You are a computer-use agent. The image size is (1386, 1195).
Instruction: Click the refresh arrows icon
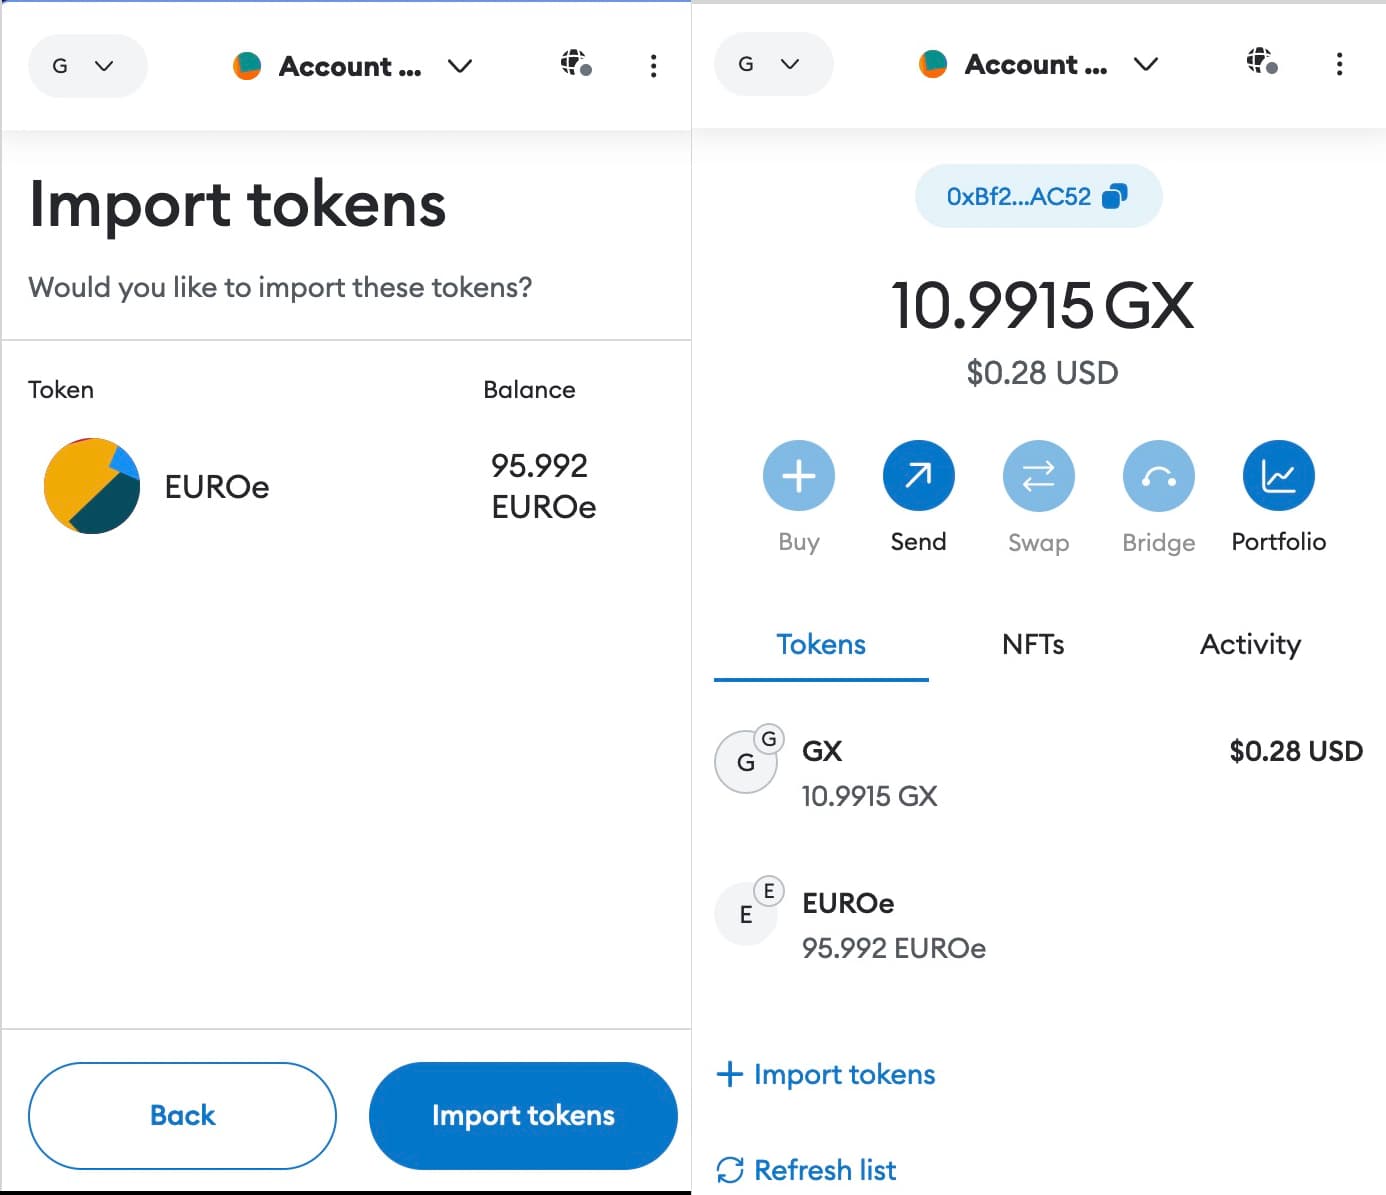pyautogui.click(x=730, y=1169)
